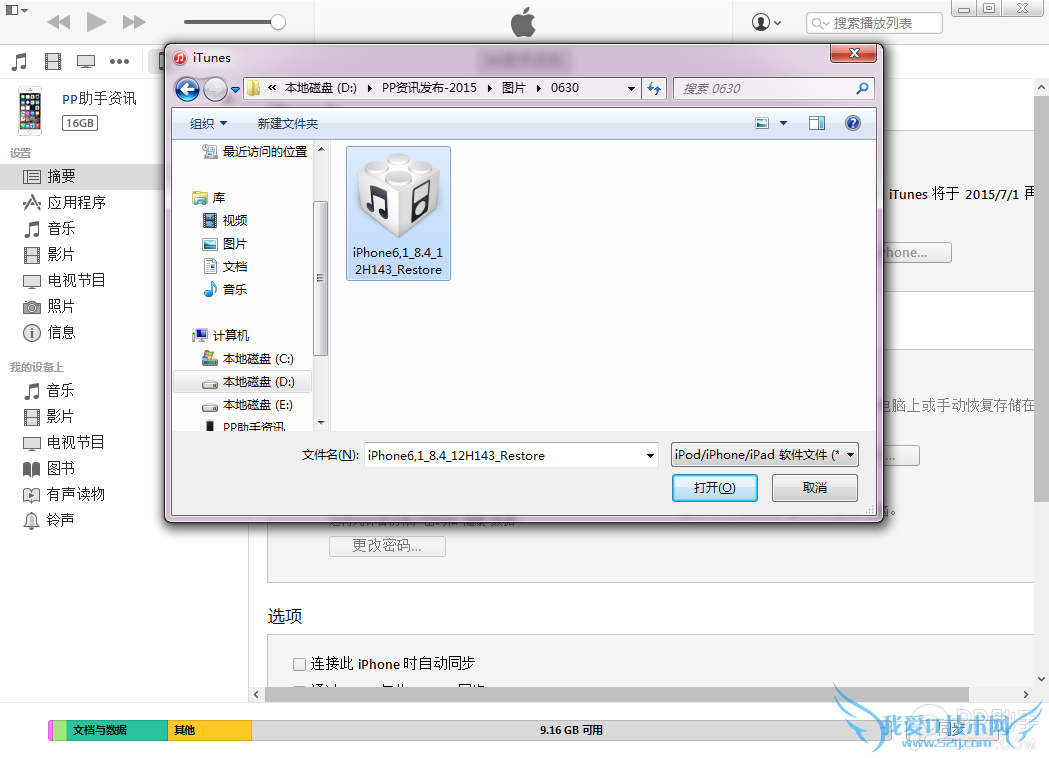Select the iPhone6,1_8.4_12H143_Restore file

point(398,213)
